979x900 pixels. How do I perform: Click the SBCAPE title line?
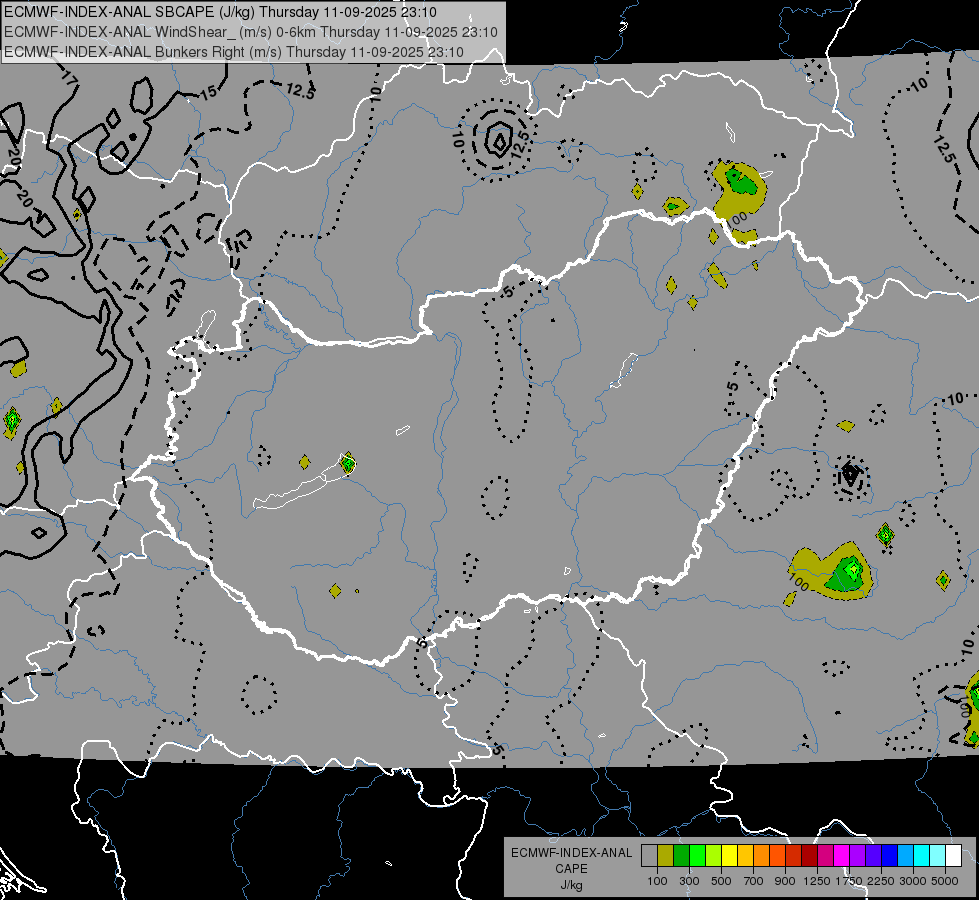pos(220,12)
